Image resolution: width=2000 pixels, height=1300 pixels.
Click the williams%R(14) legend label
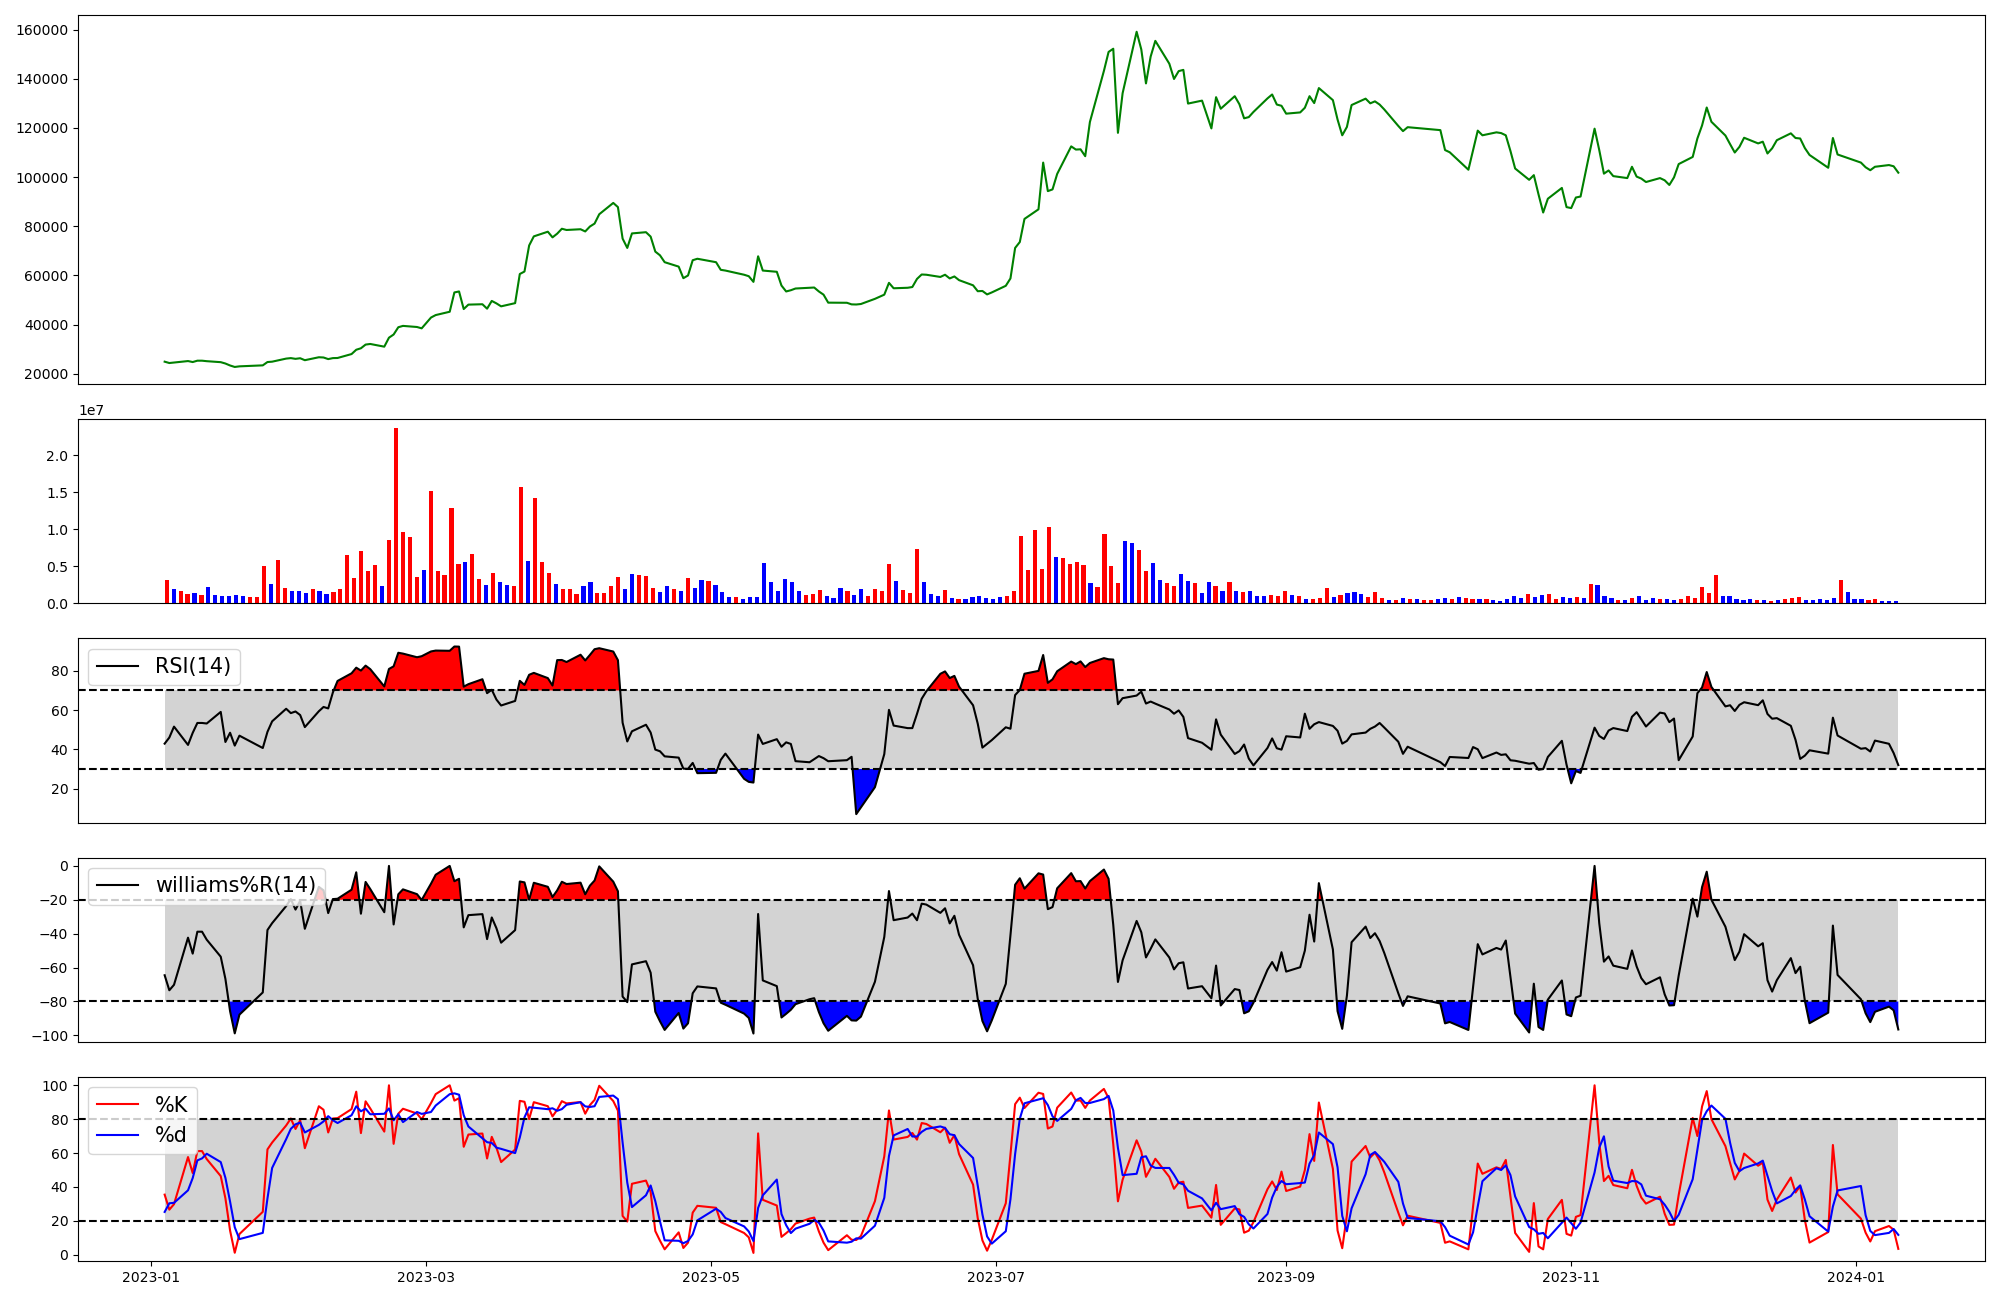click(235, 885)
